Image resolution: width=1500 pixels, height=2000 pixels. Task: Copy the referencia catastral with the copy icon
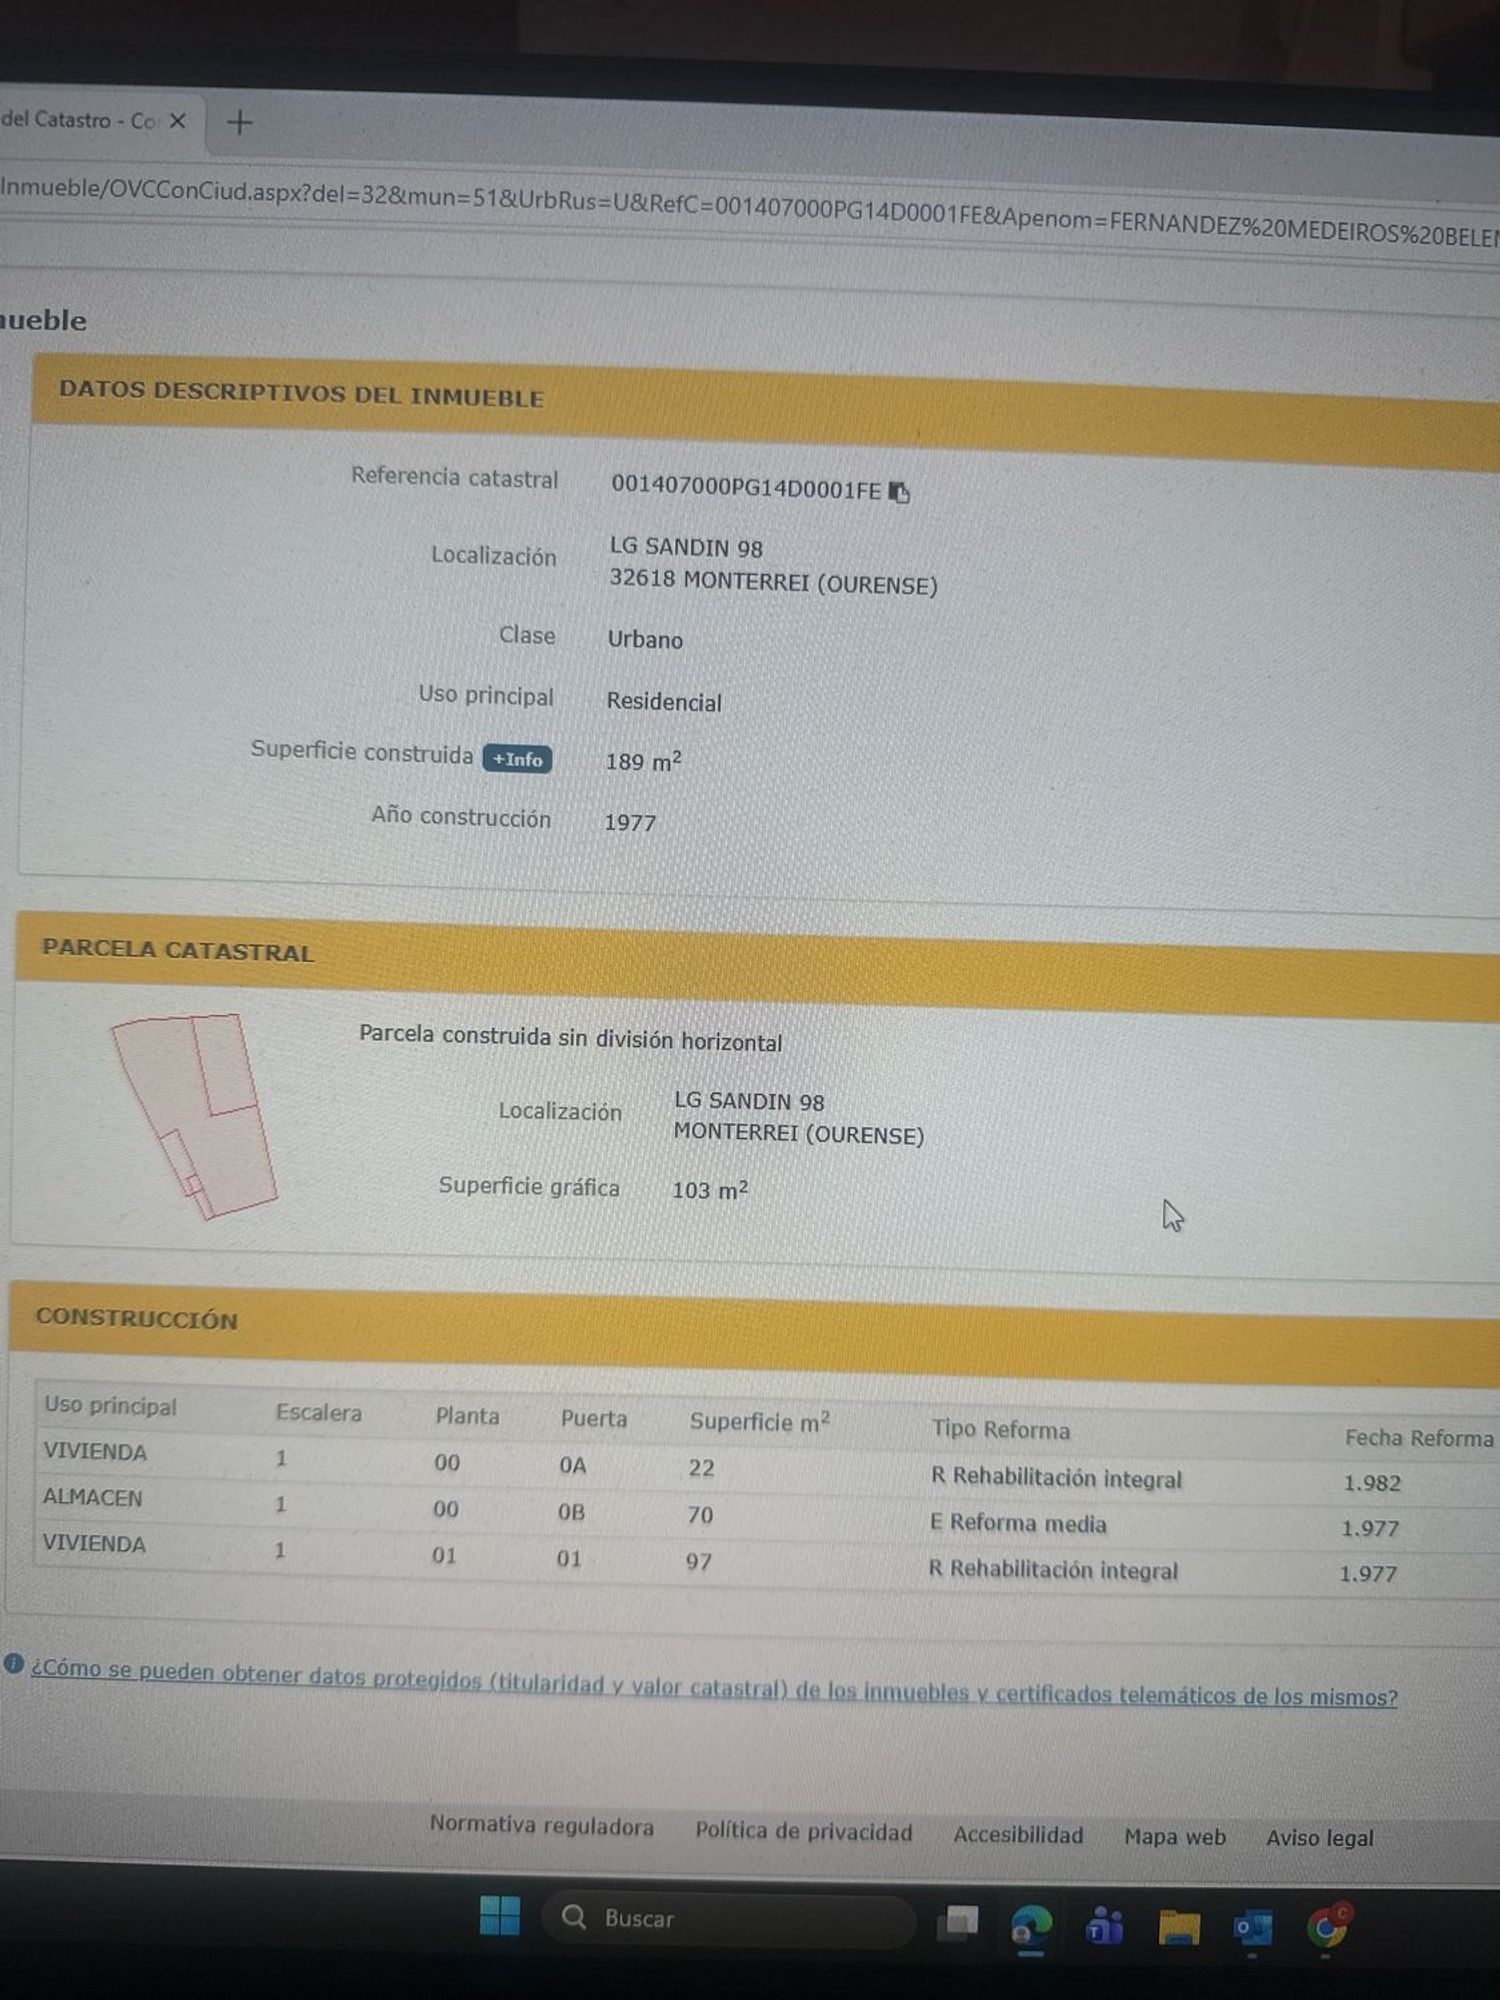click(x=900, y=492)
